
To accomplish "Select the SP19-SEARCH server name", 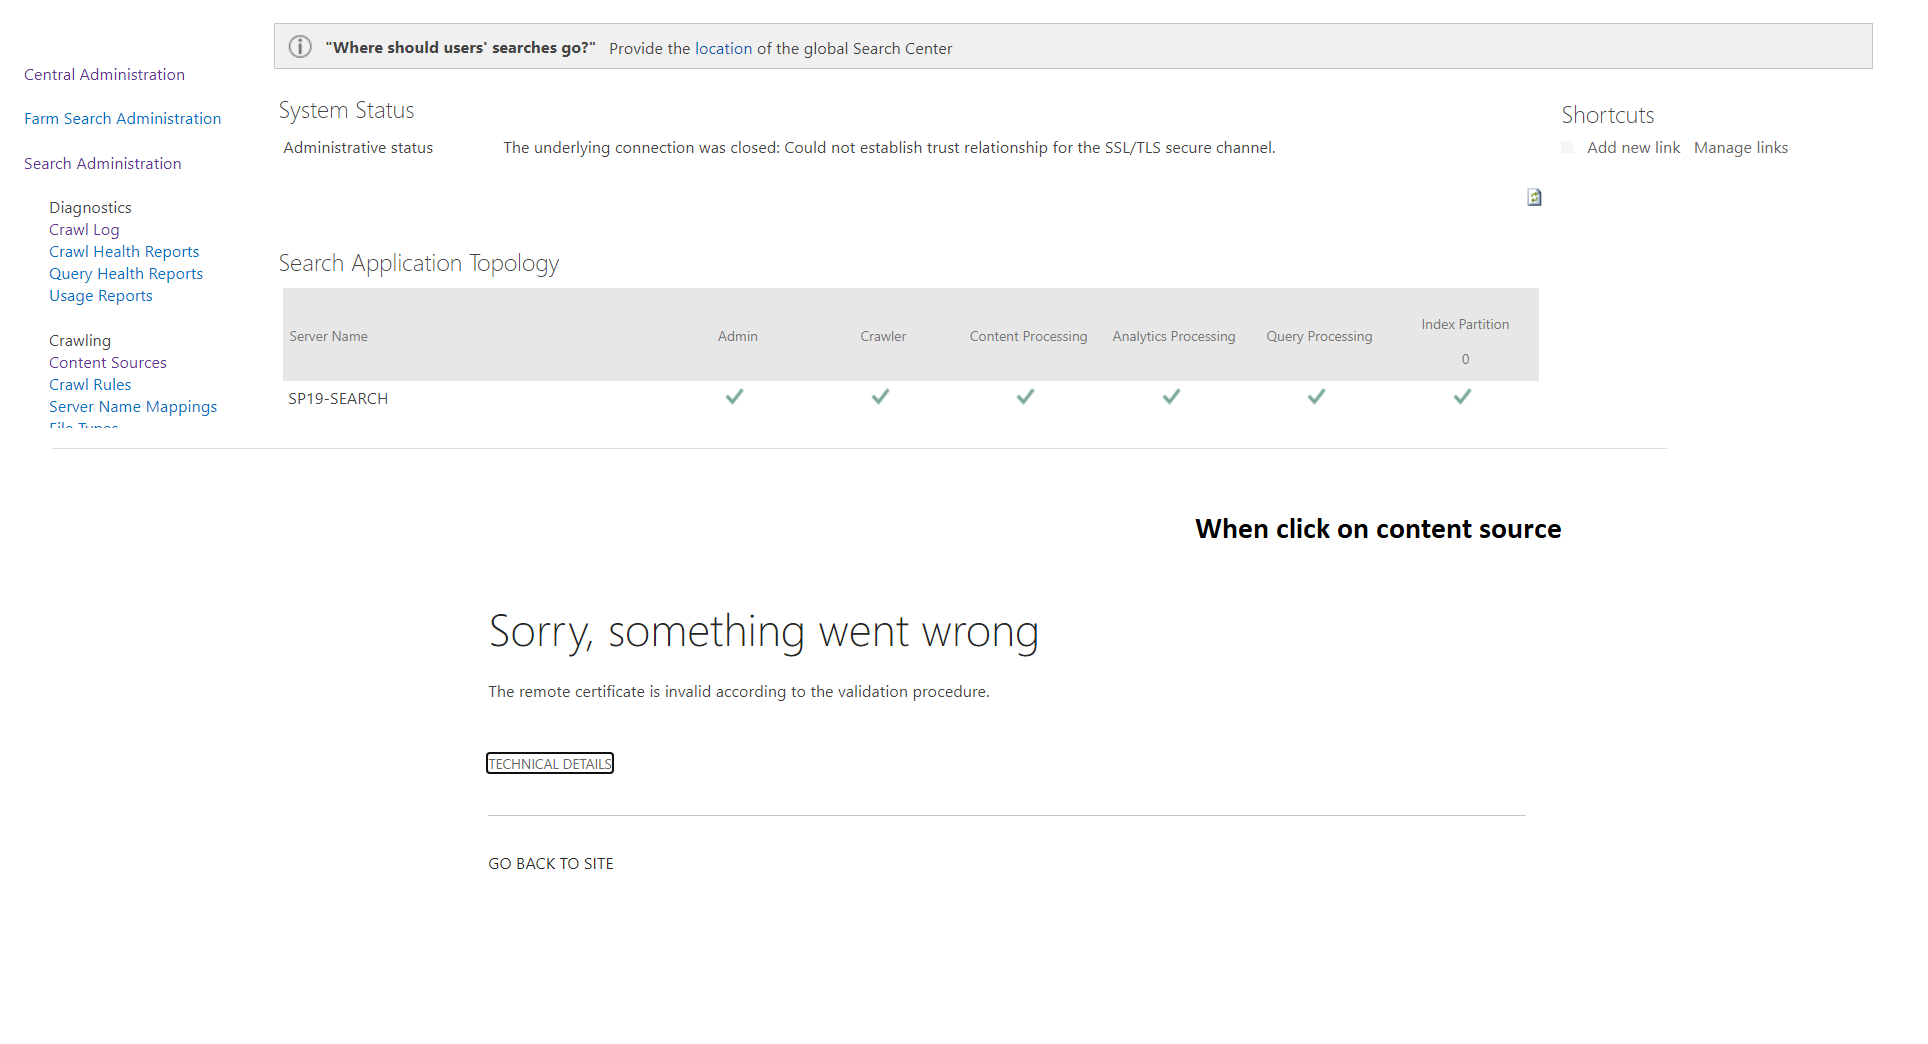I will (x=337, y=398).
